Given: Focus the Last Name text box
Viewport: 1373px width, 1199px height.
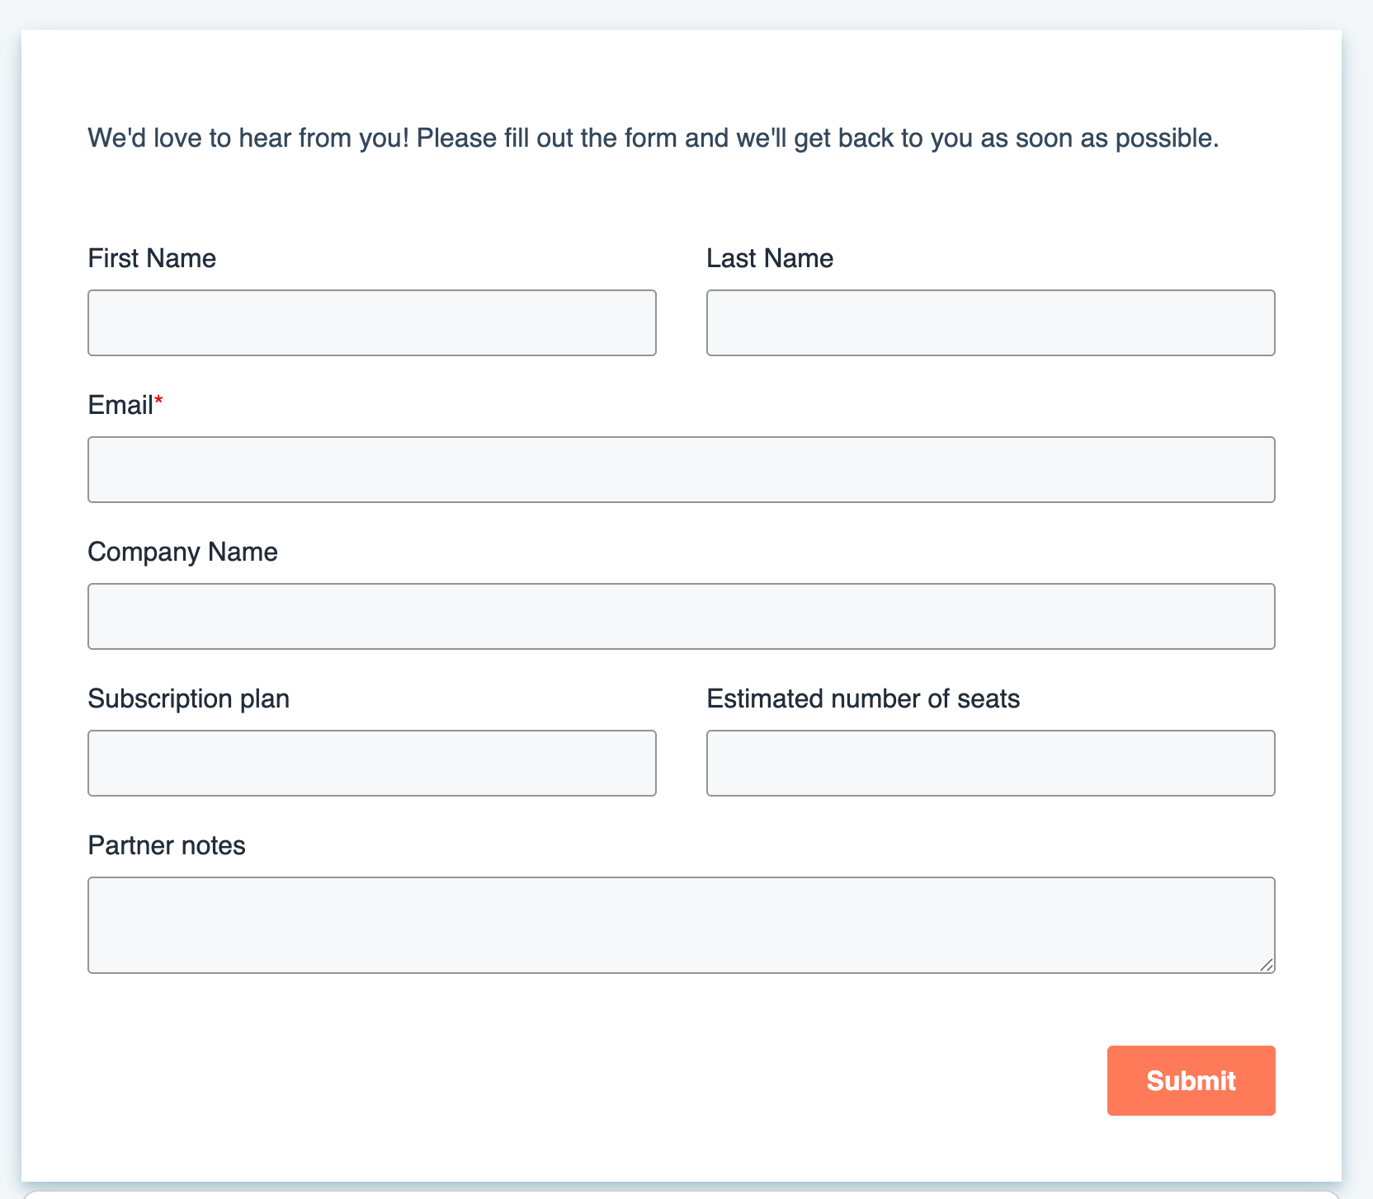Looking at the screenshot, I should (x=991, y=323).
